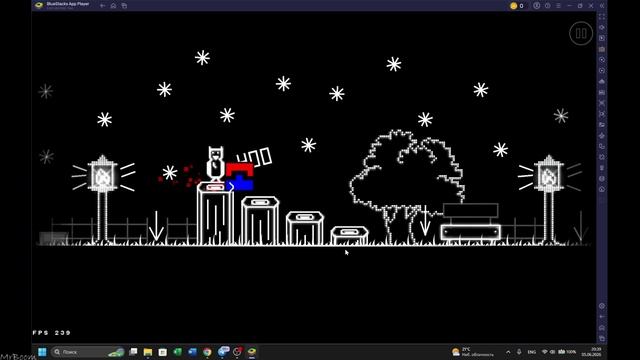Open Excel from the taskbar

pos(178,352)
